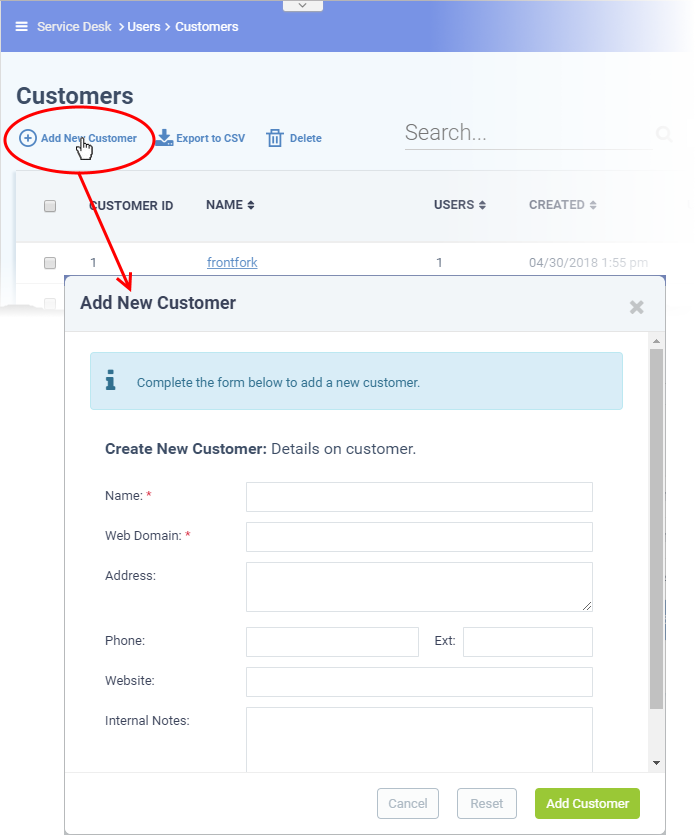Close the Add New Customer dialog
The height and width of the screenshot is (839, 700).
point(636,307)
